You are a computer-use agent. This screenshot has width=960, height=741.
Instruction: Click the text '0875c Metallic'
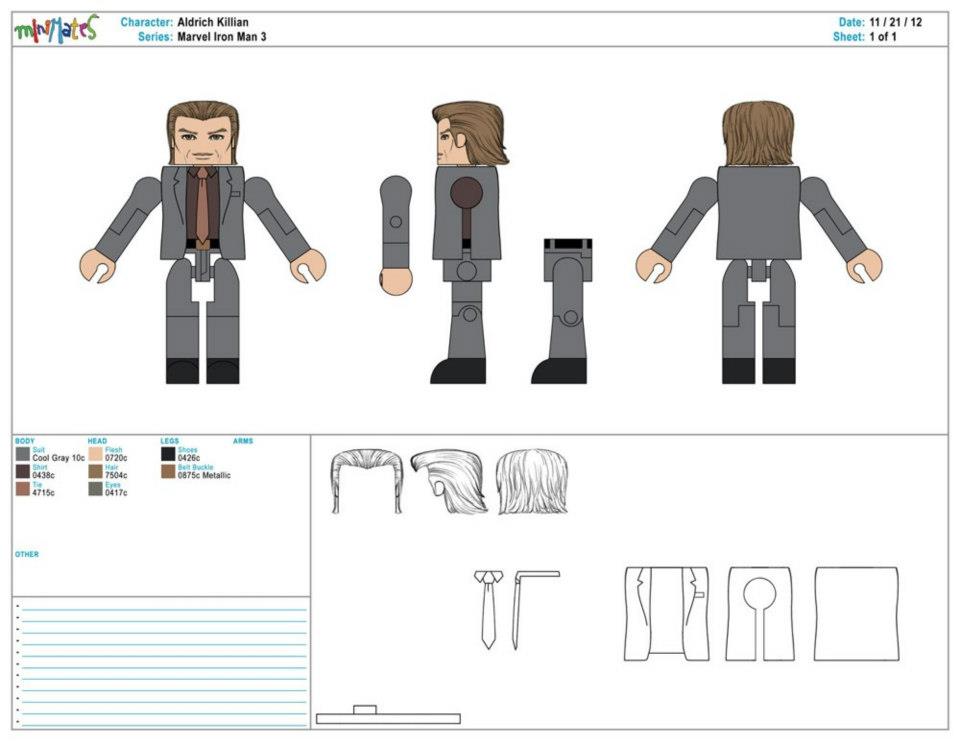coord(204,475)
